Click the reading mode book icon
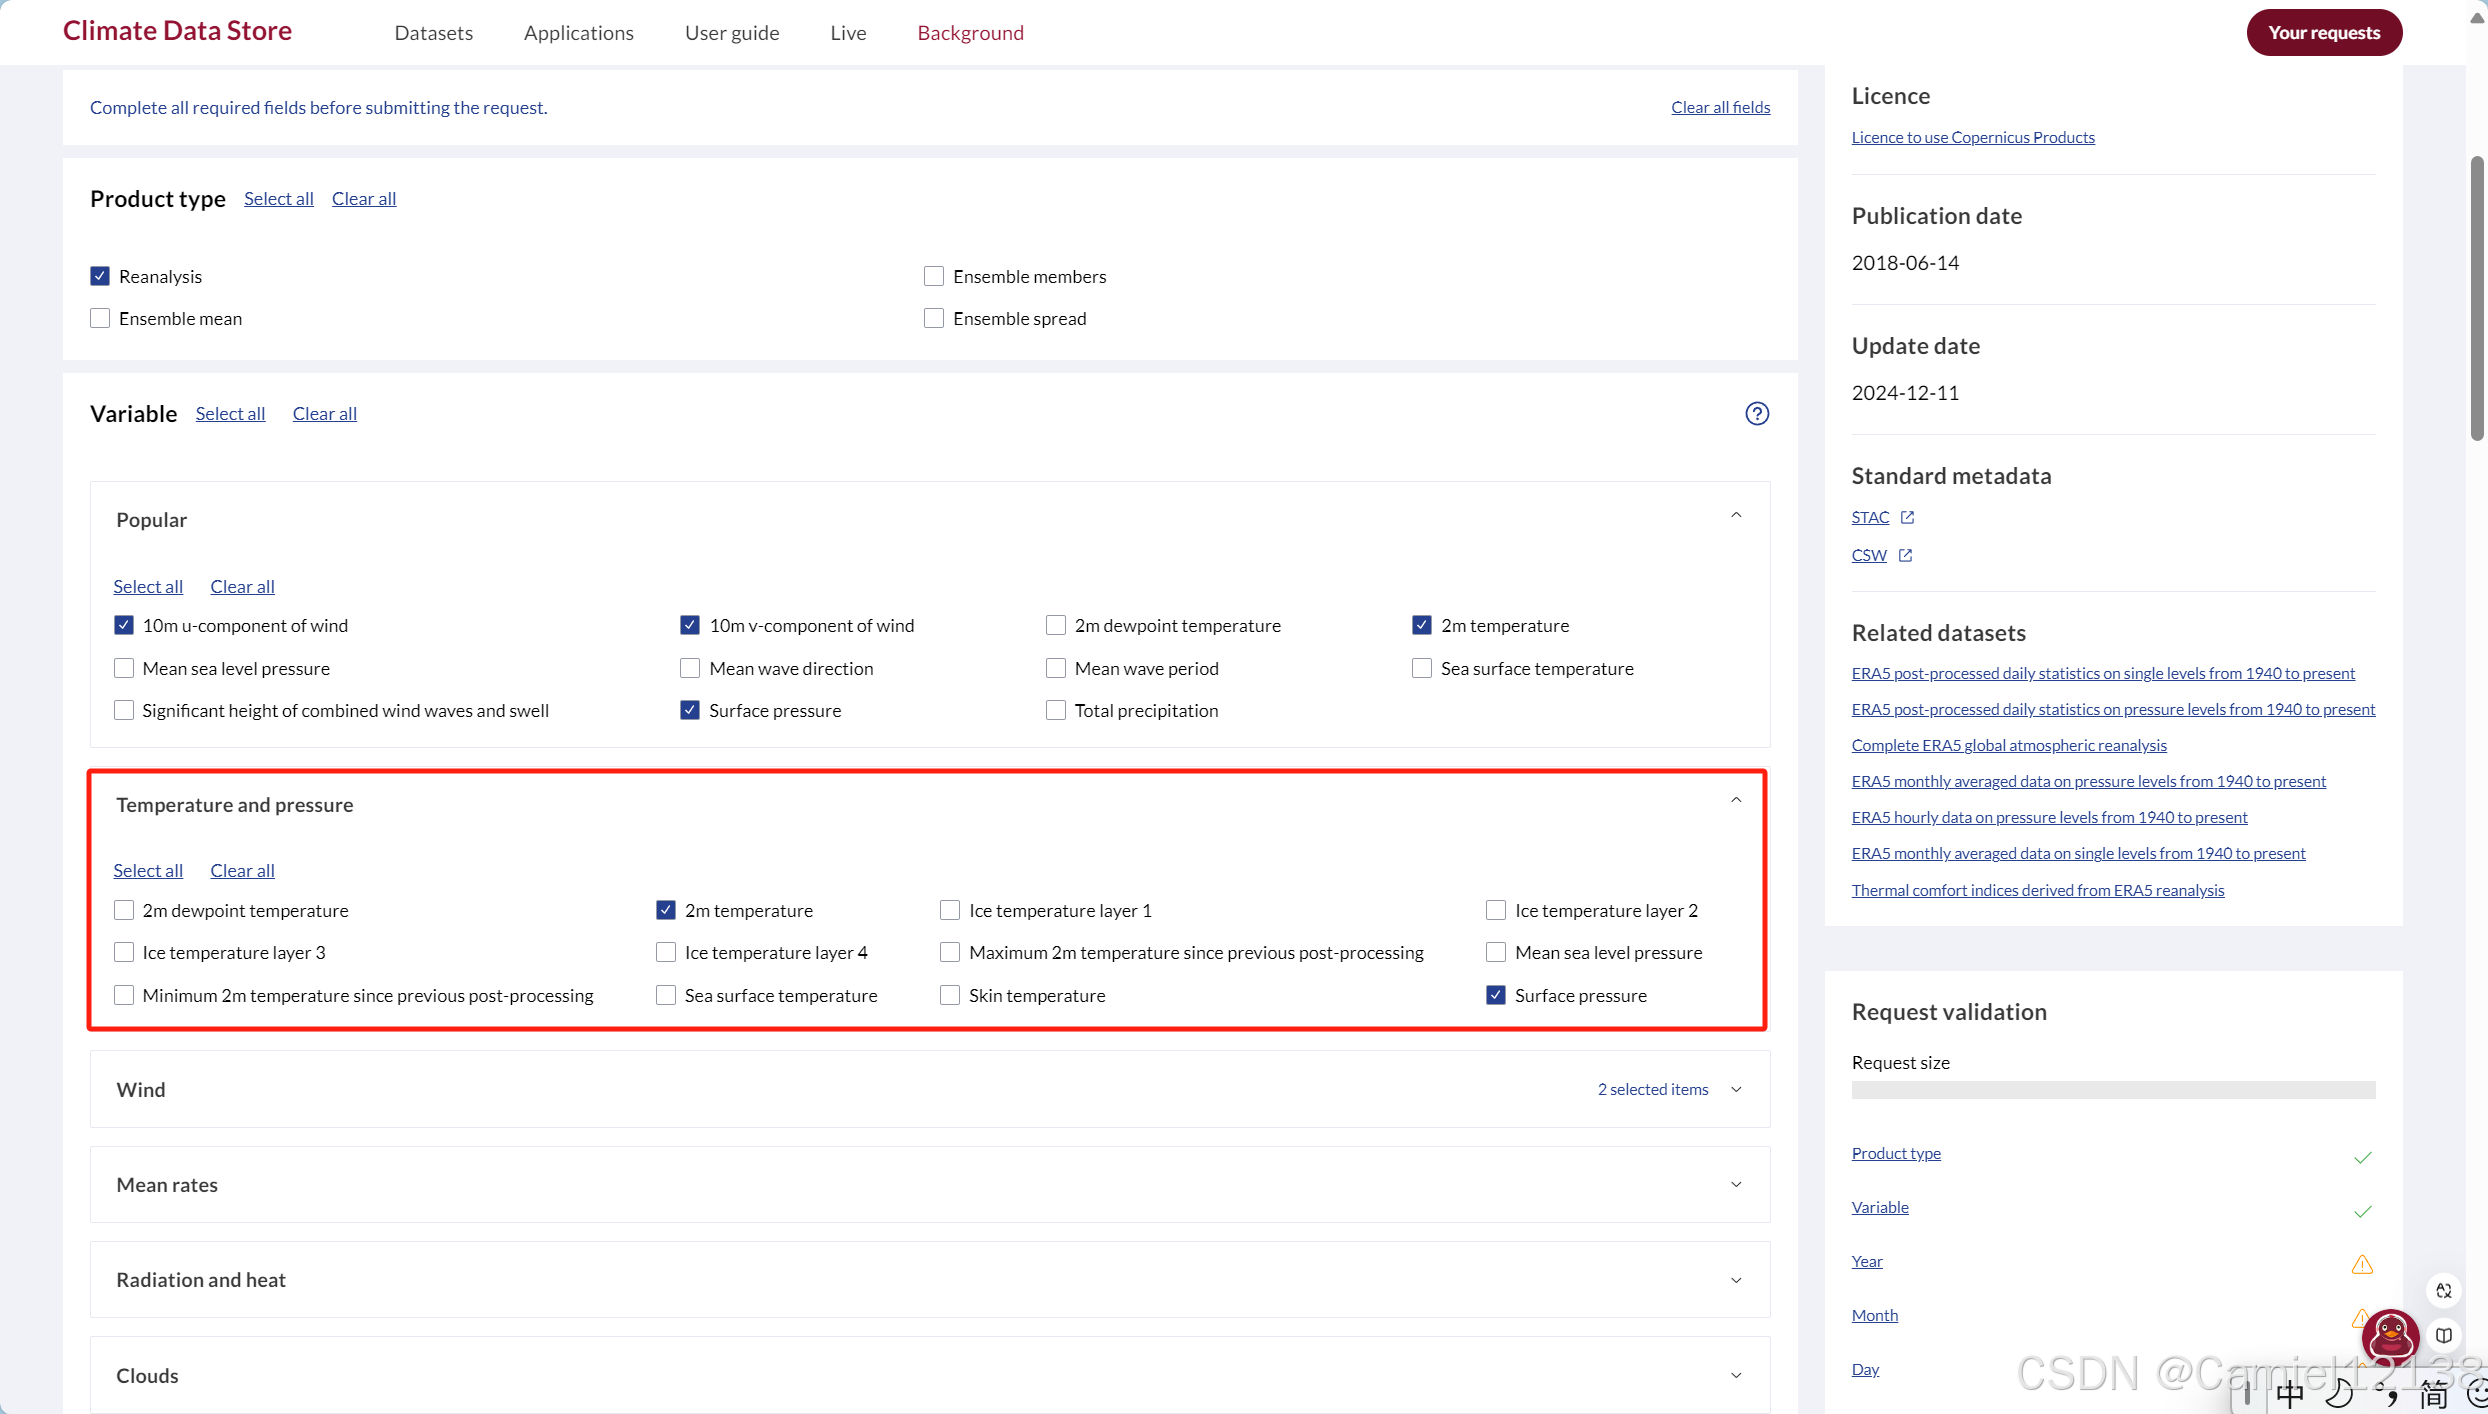 [x=2444, y=1335]
